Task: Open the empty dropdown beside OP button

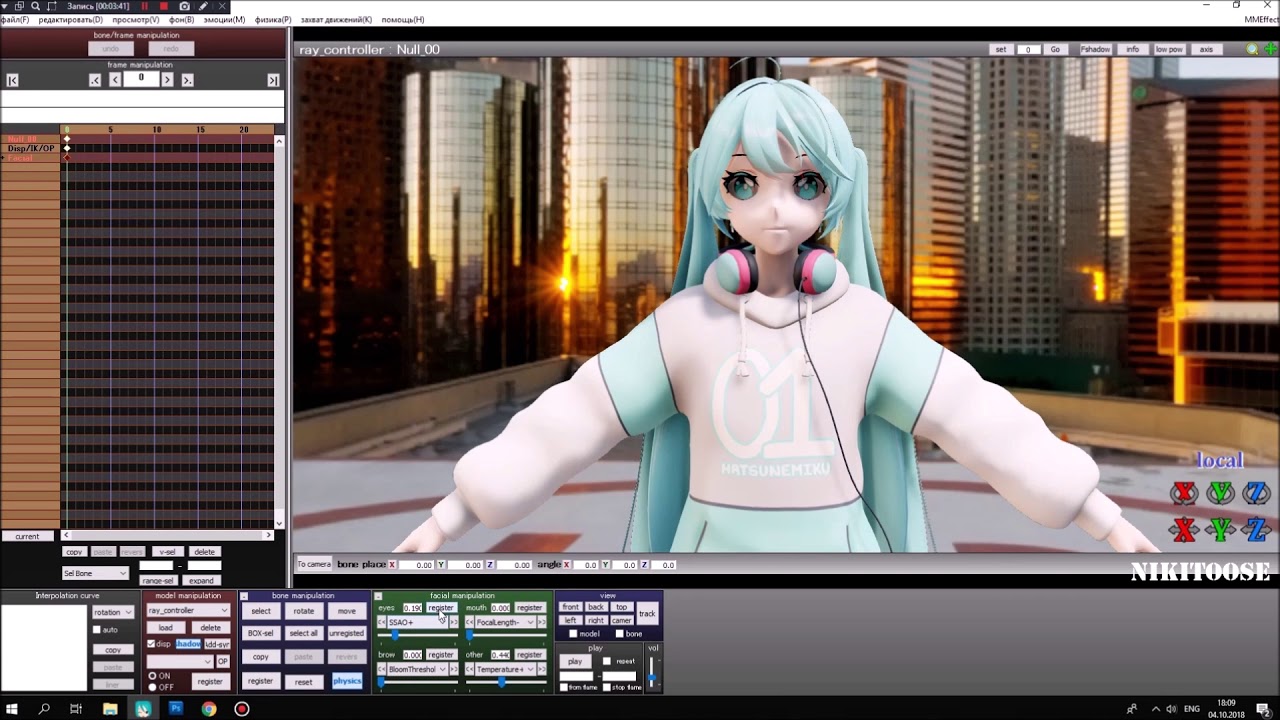Action: (180, 661)
